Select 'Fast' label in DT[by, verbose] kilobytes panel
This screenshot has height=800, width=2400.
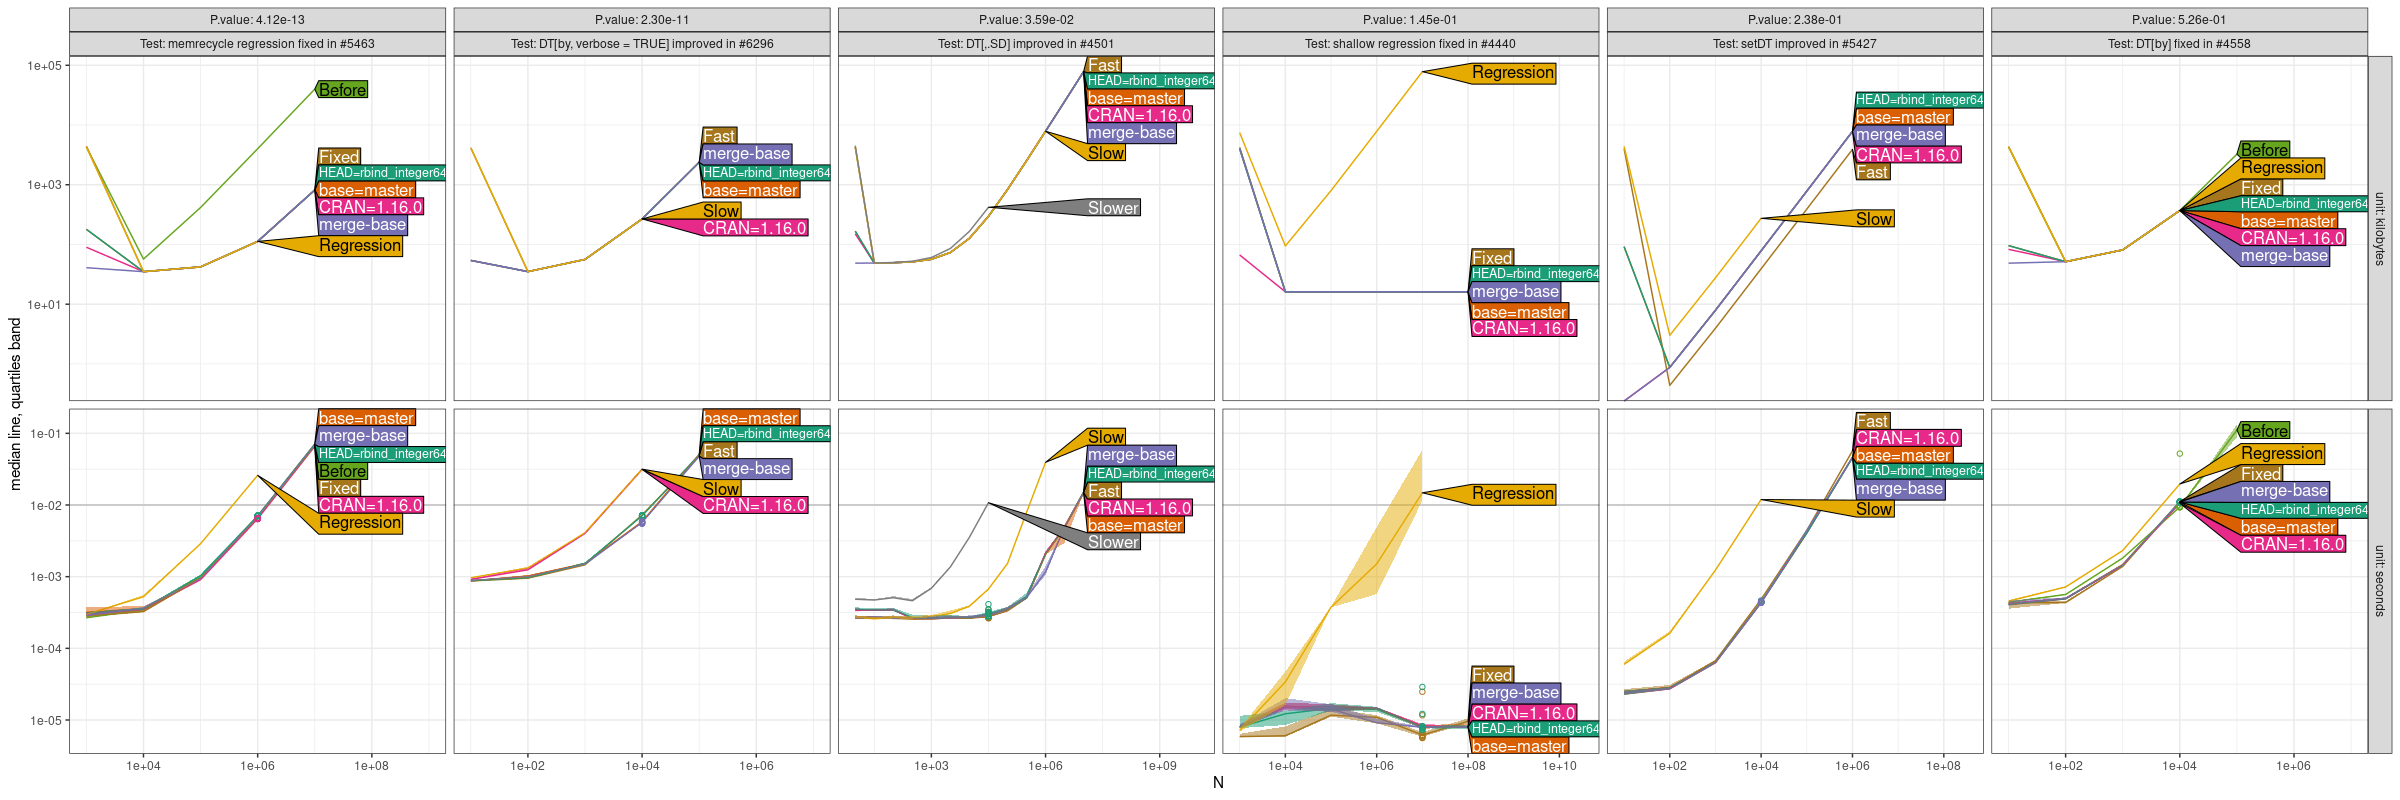point(719,136)
